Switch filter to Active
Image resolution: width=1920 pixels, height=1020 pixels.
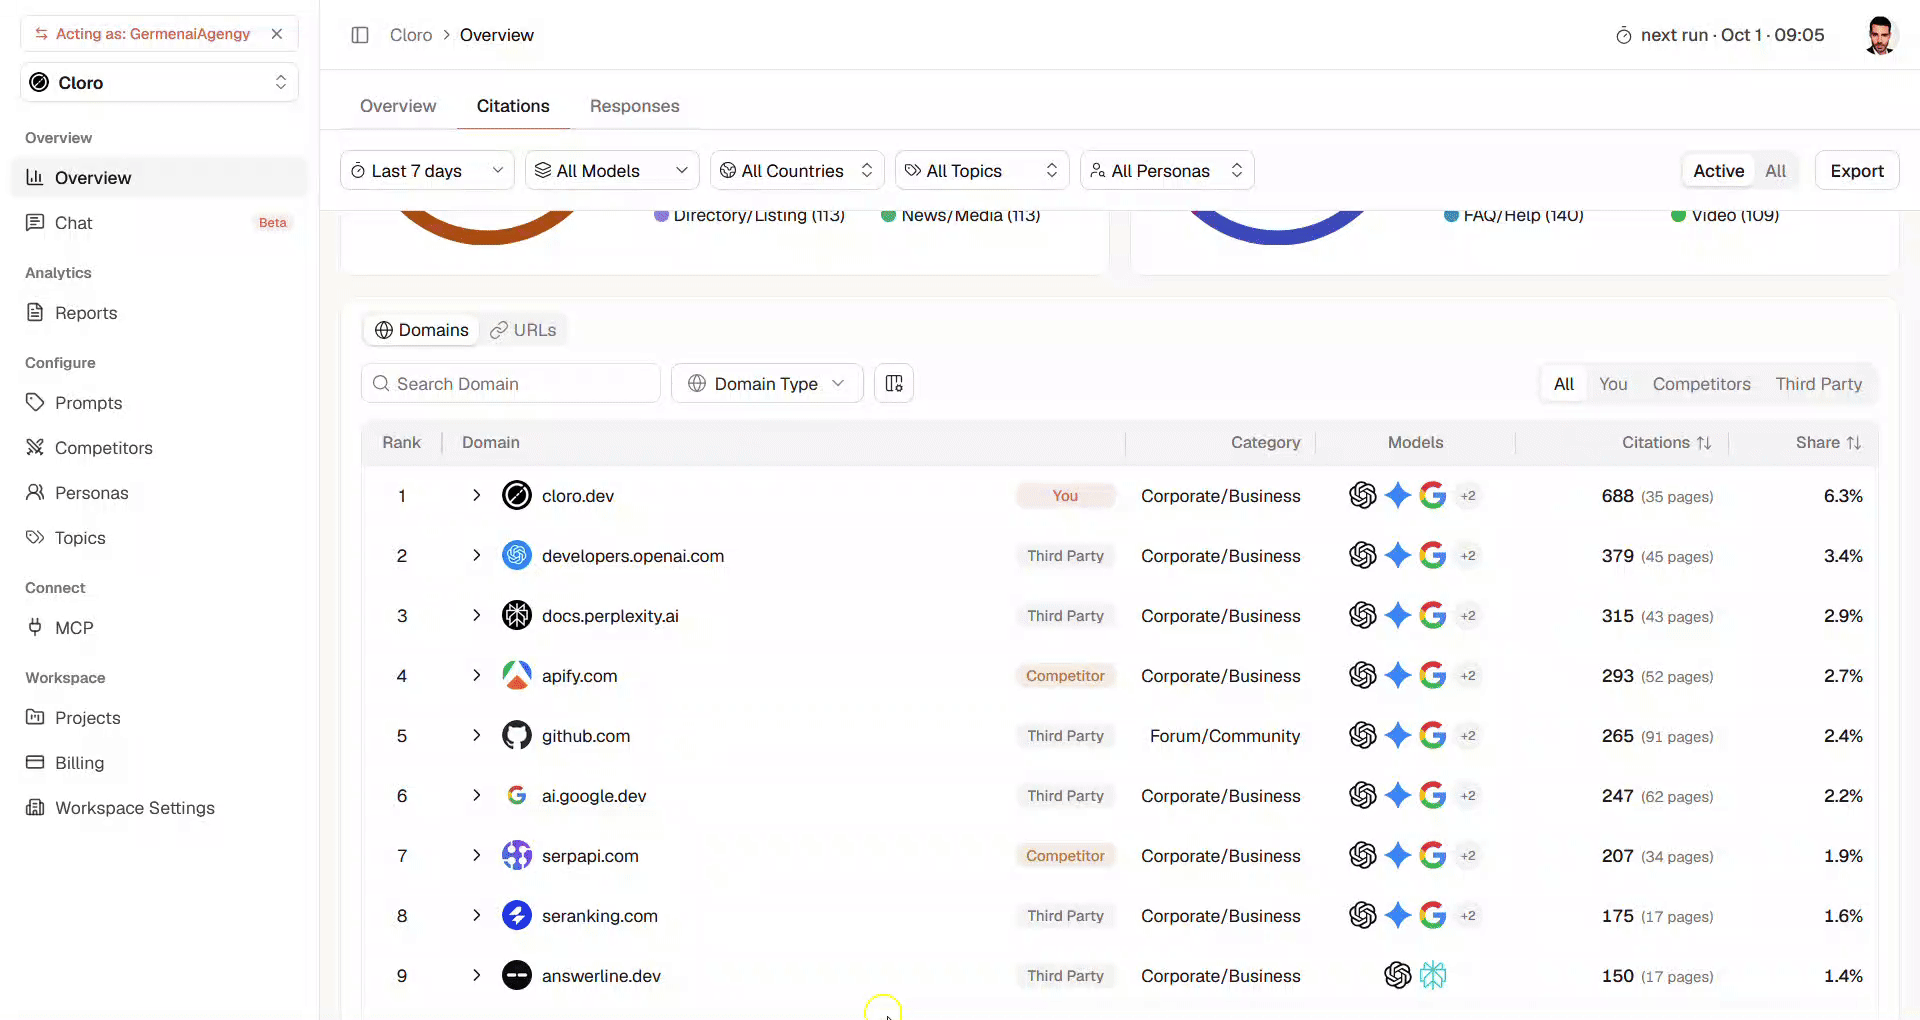tap(1718, 171)
